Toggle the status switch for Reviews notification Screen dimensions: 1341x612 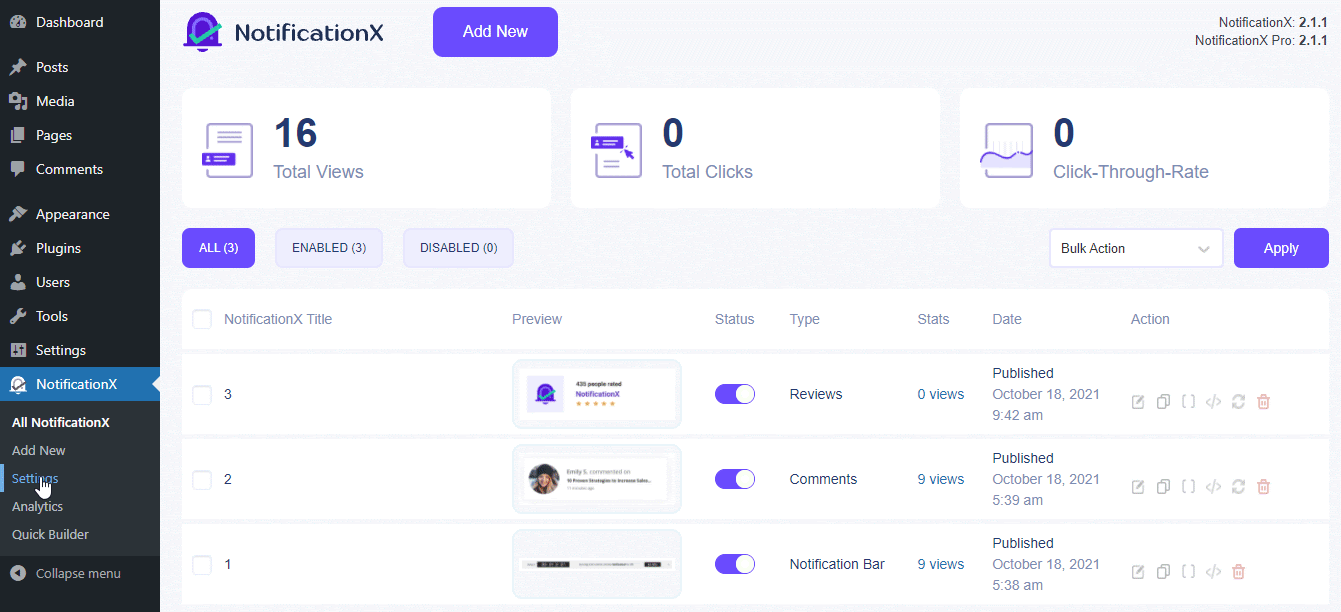tap(735, 394)
